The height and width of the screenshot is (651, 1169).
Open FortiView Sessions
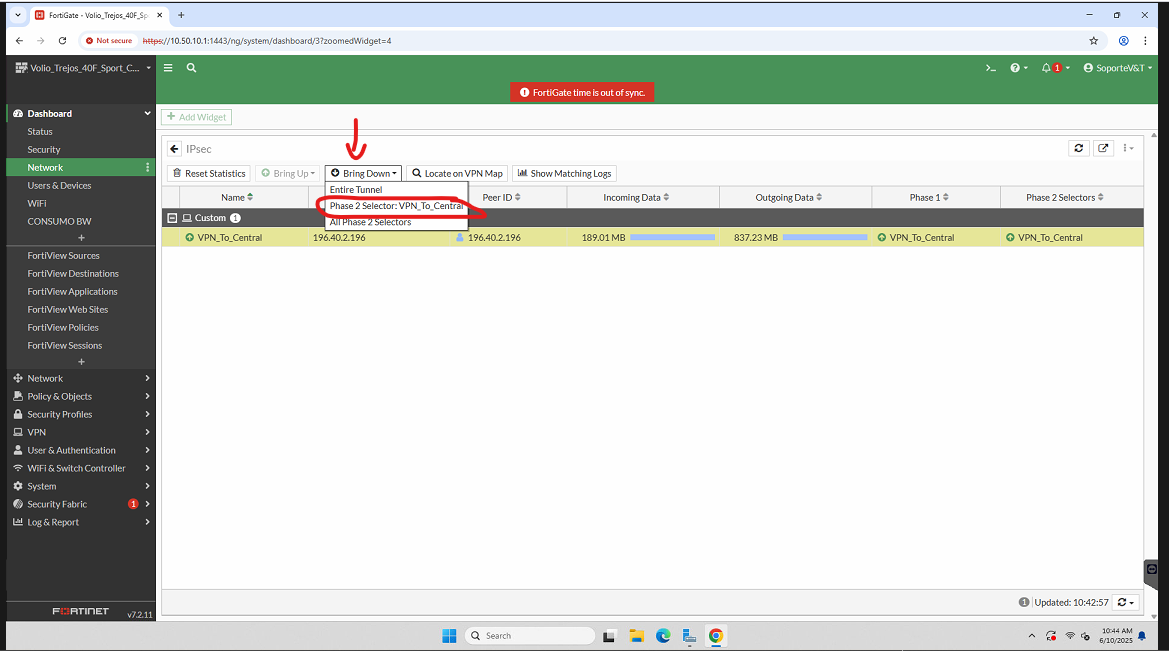click(65, 345)
